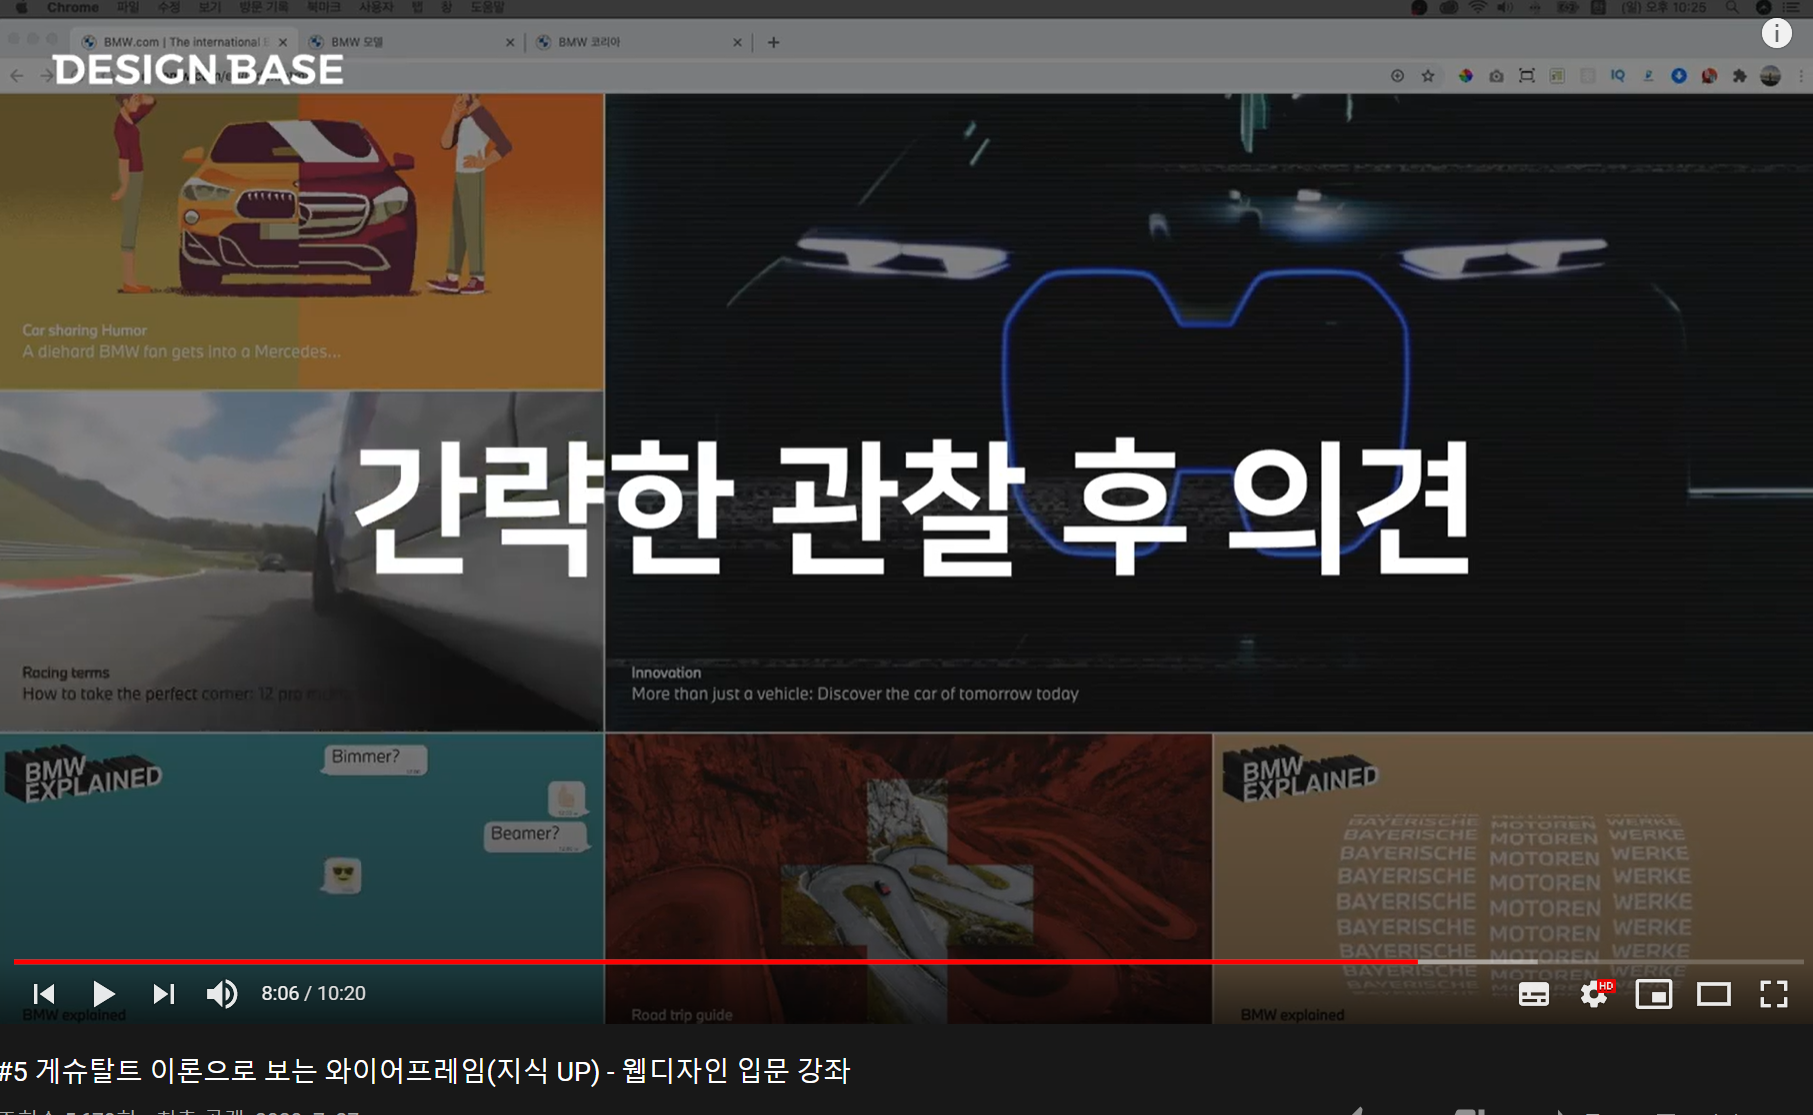Skip to the next video
This screenshot has width=1813, height=1115.
[163, 993]
